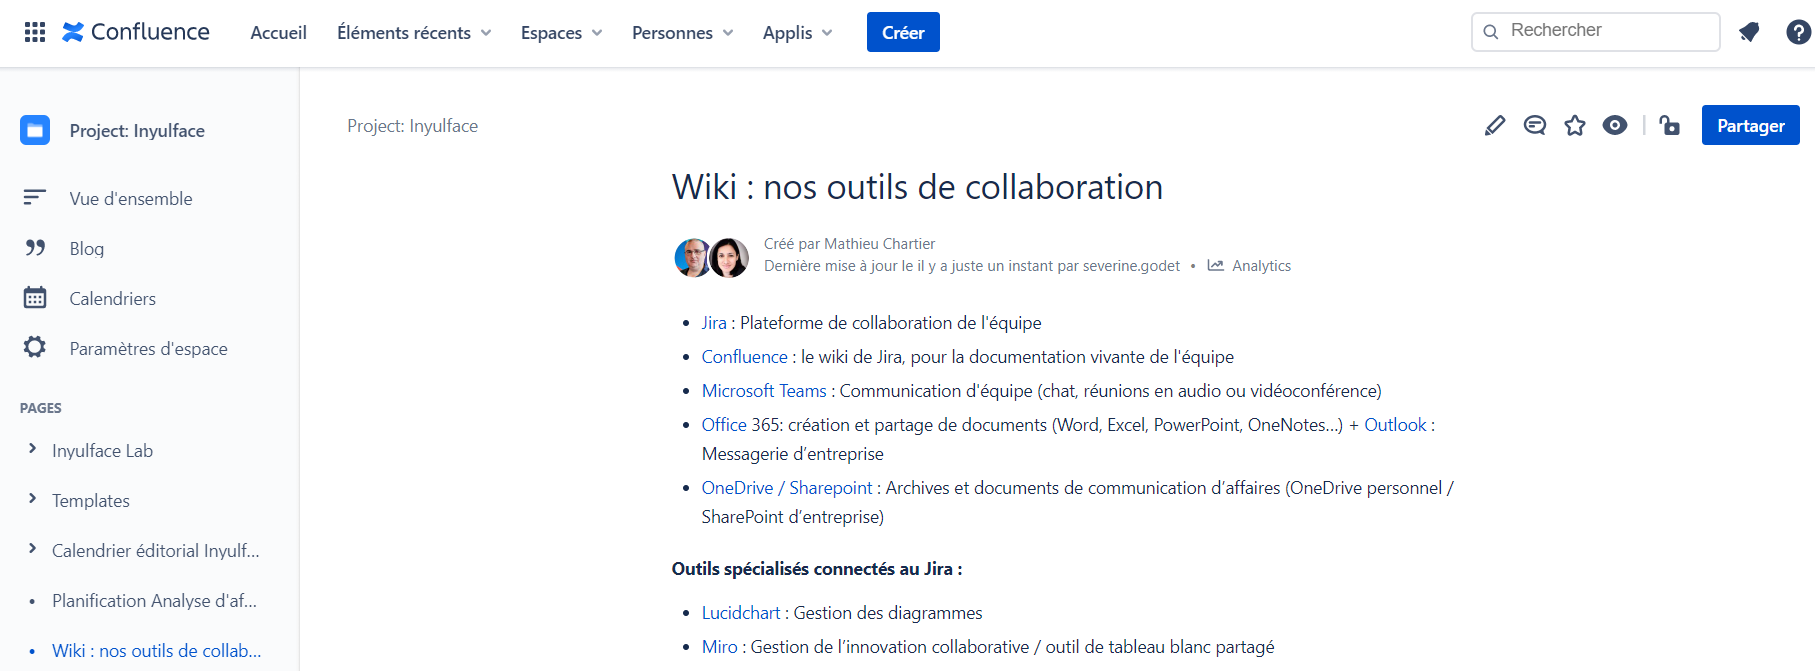Open Personnes dropdown menu

pos(683,33)
